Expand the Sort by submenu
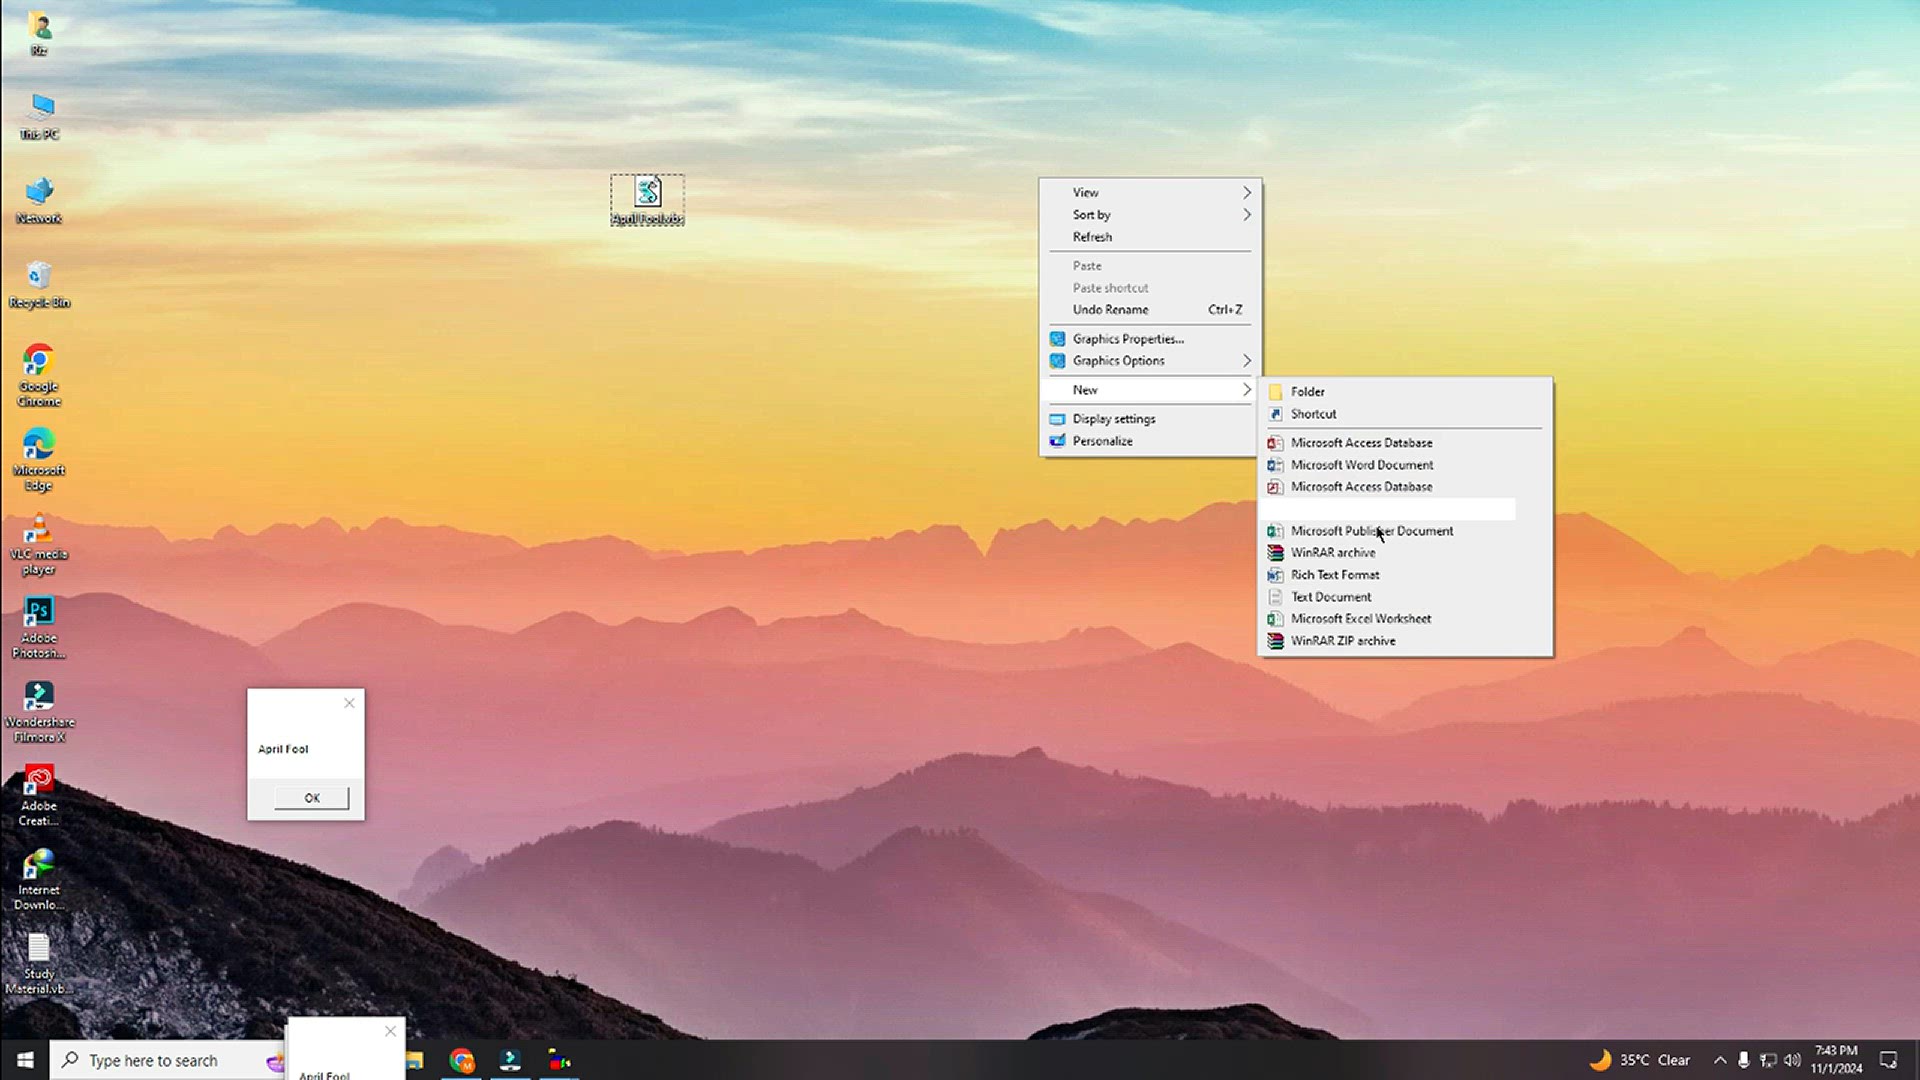Viewport: 1920px width, 1080px height. tap(1150, 214)
